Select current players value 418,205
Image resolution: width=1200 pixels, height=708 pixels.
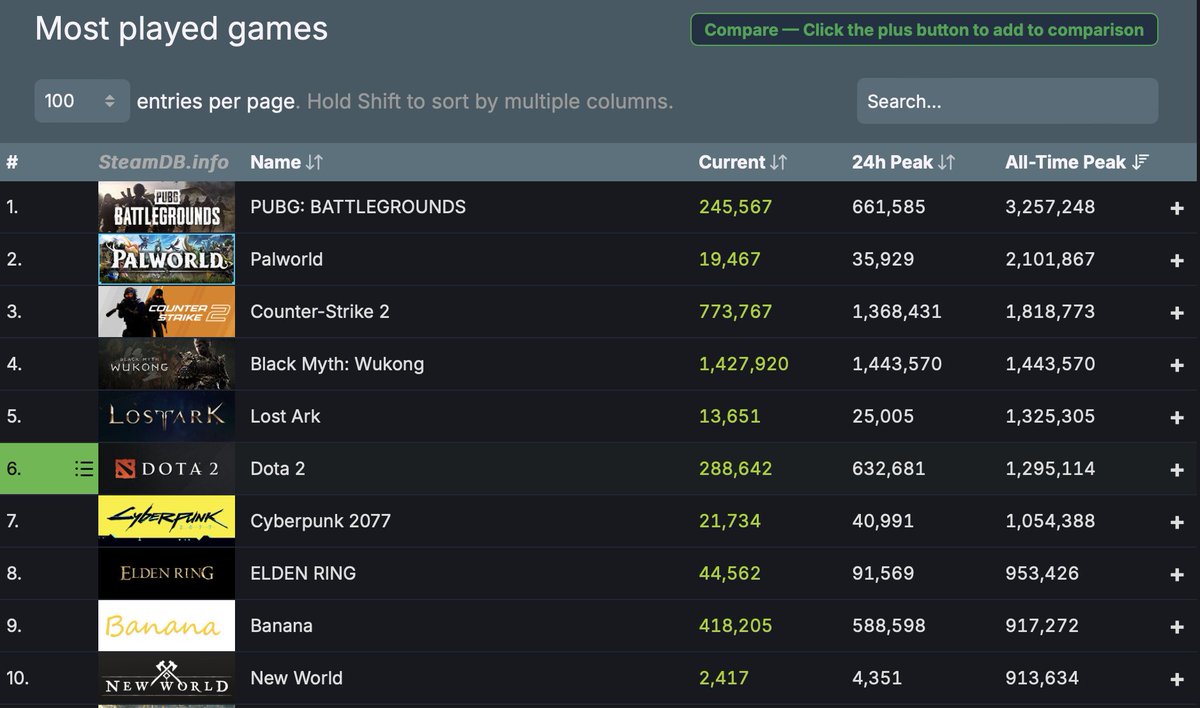point(735,625)
